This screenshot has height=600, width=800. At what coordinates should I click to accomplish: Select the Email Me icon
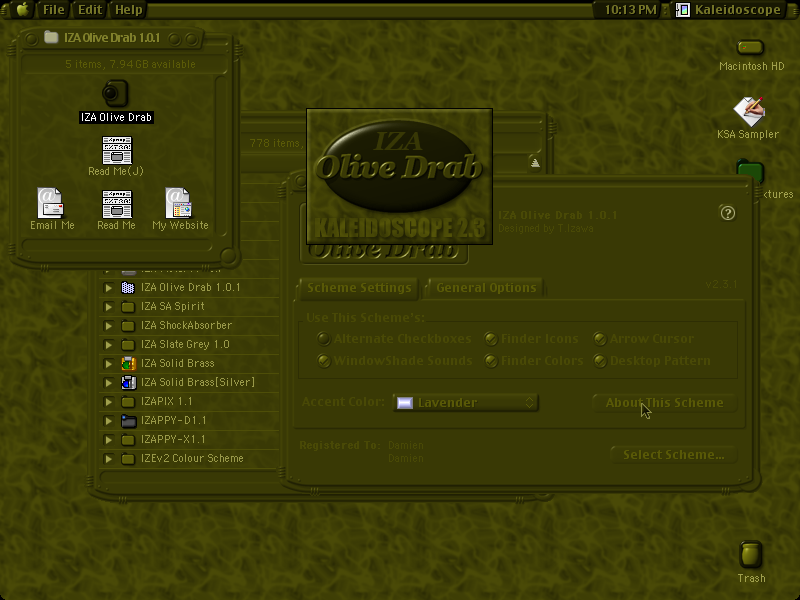[50, 203]
